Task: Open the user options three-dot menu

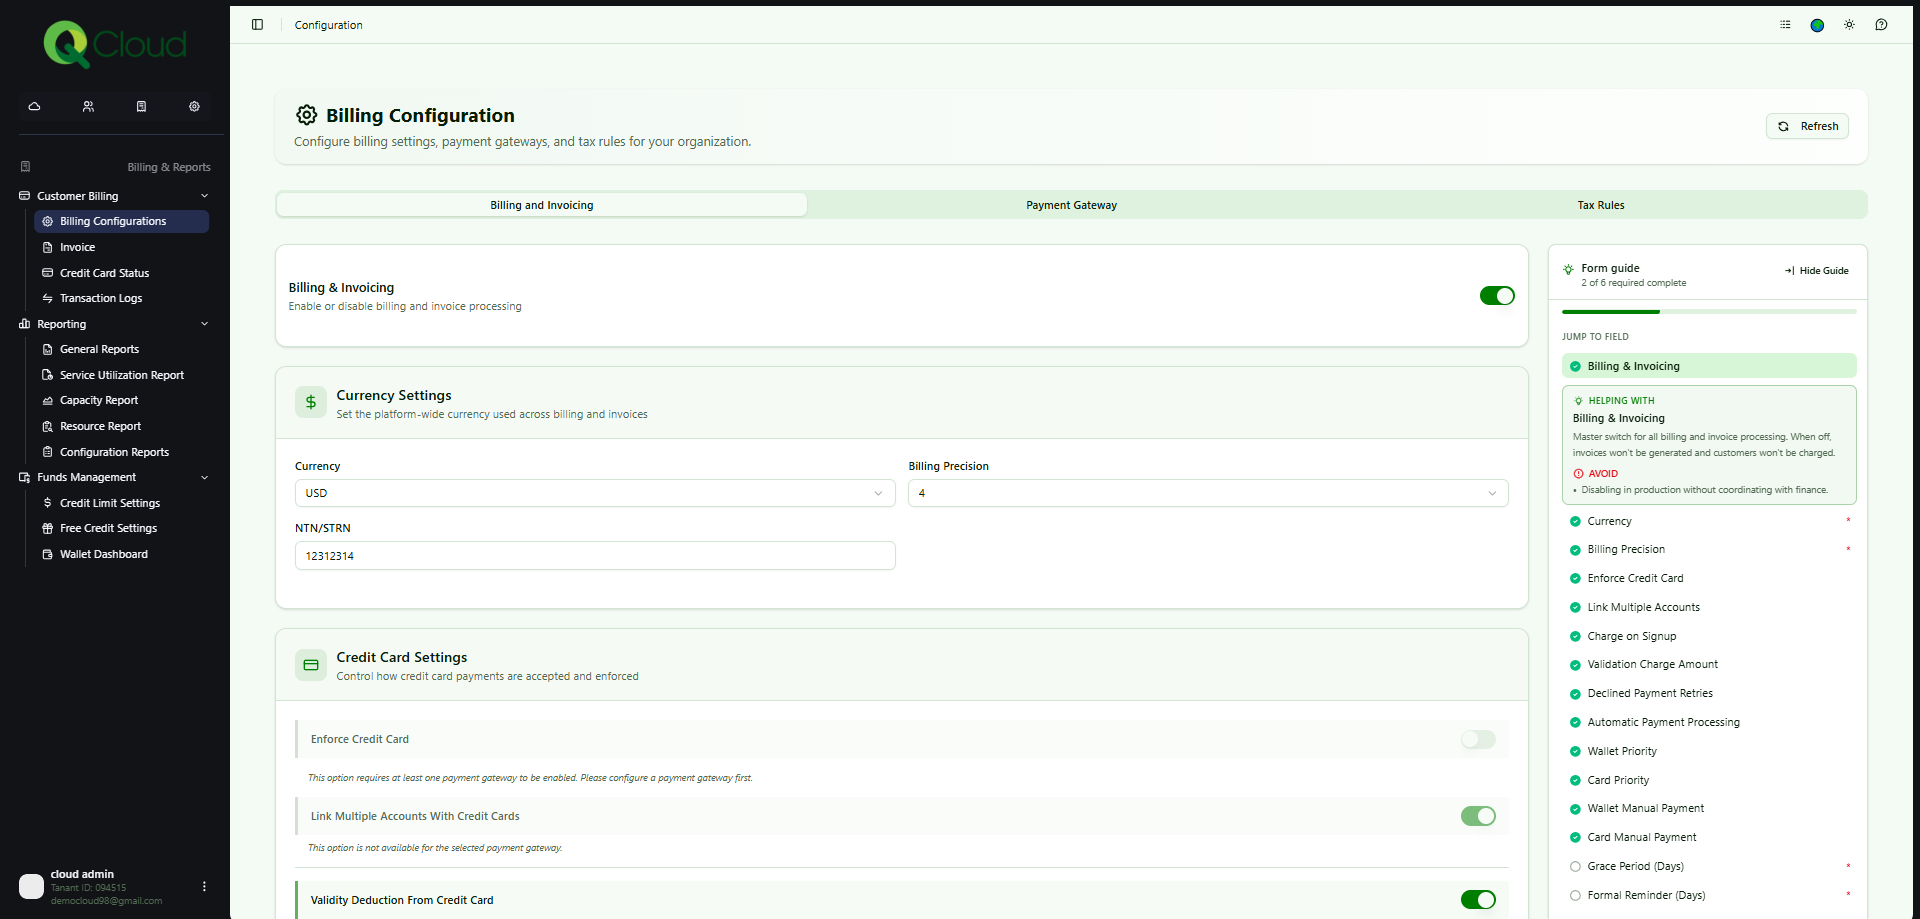Action: point(204,887)
